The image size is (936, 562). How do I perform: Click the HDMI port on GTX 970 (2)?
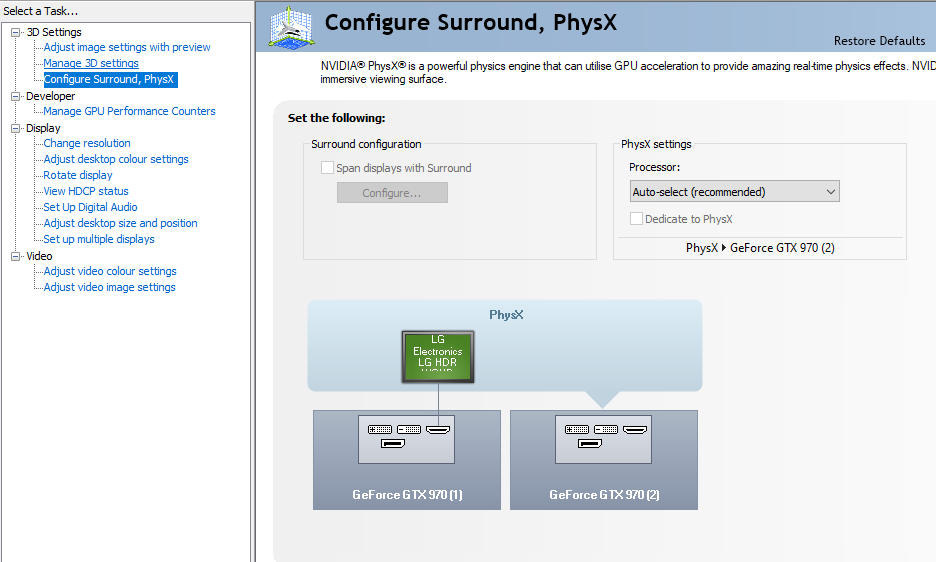pos(635,429)
